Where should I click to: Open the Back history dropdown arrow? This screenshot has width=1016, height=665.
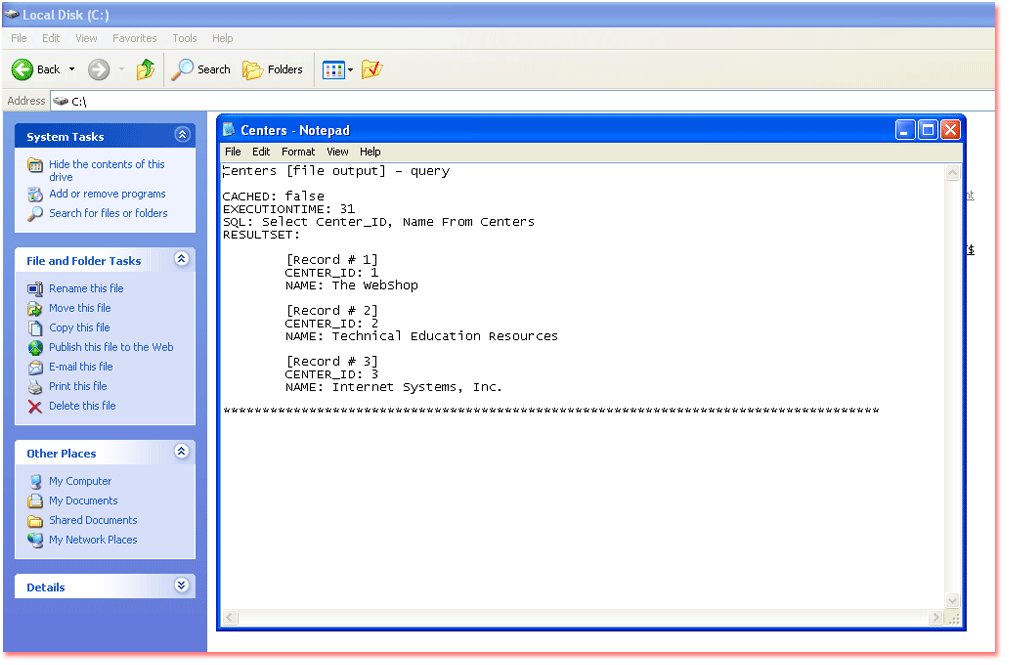click(72, 69)
